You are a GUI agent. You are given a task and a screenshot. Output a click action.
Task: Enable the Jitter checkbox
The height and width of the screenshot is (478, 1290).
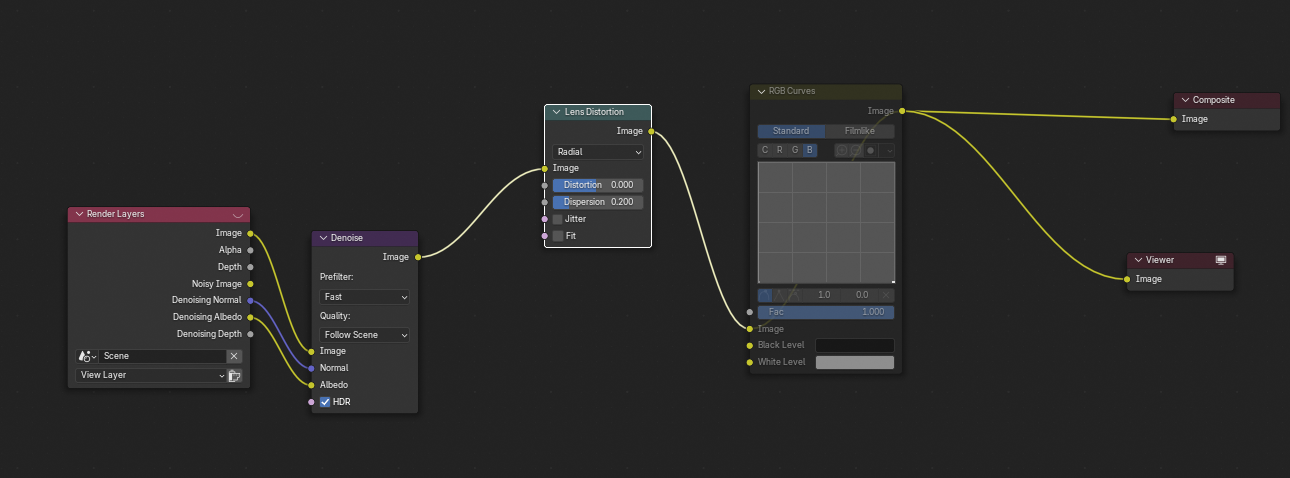558,219
